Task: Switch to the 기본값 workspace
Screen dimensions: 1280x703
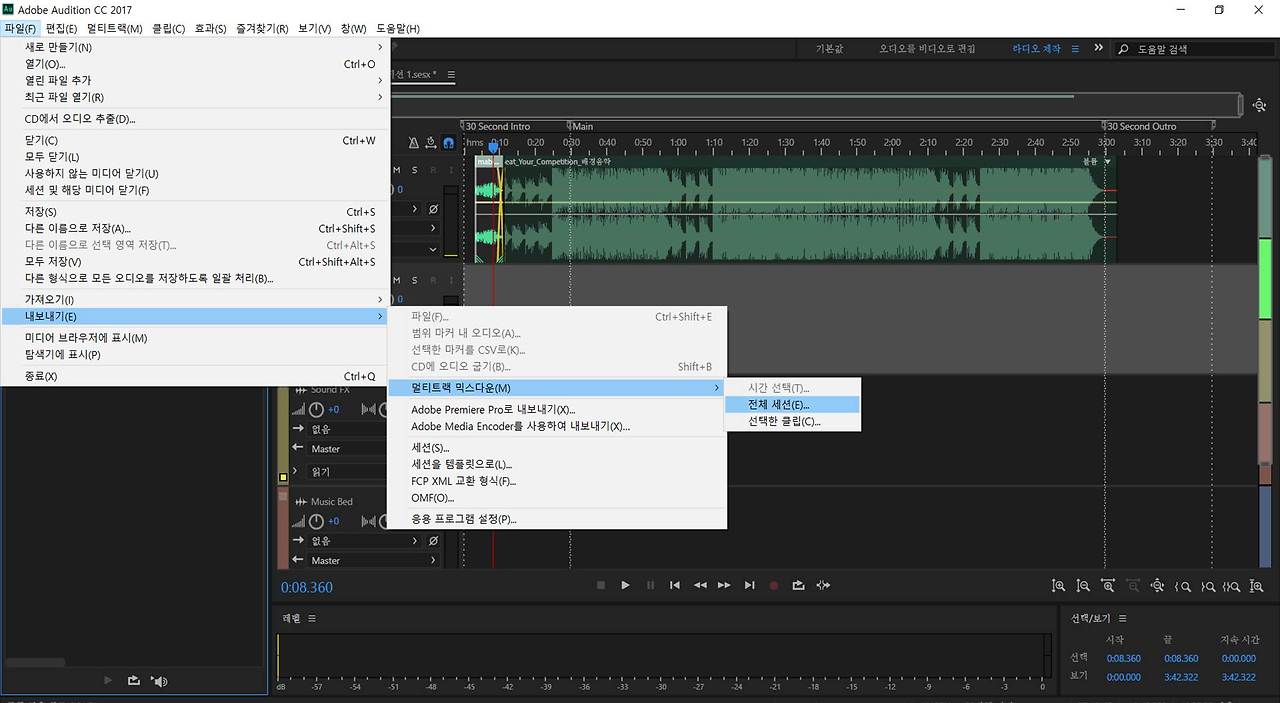Action: [829, 48]
